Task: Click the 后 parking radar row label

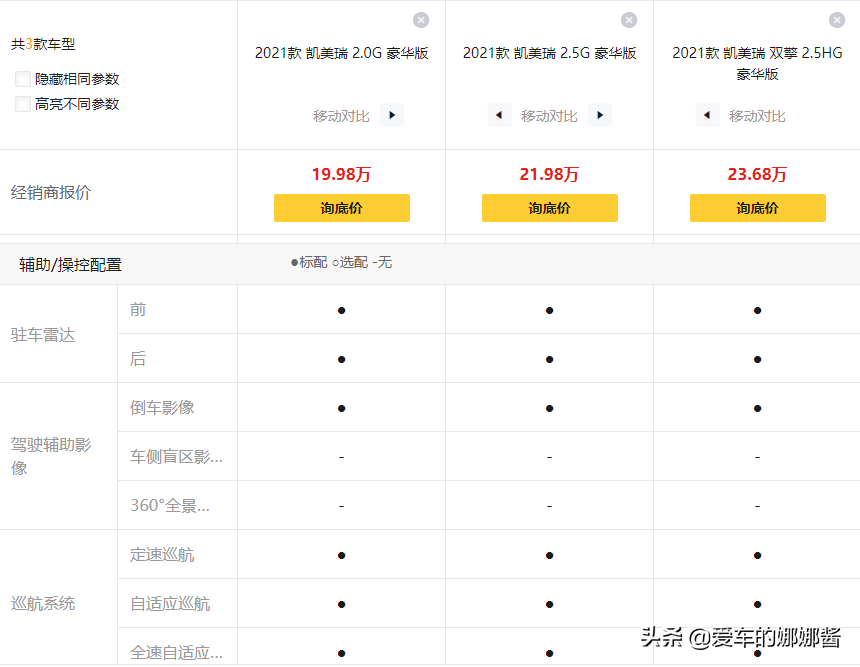Action: [x=138, y=359]
